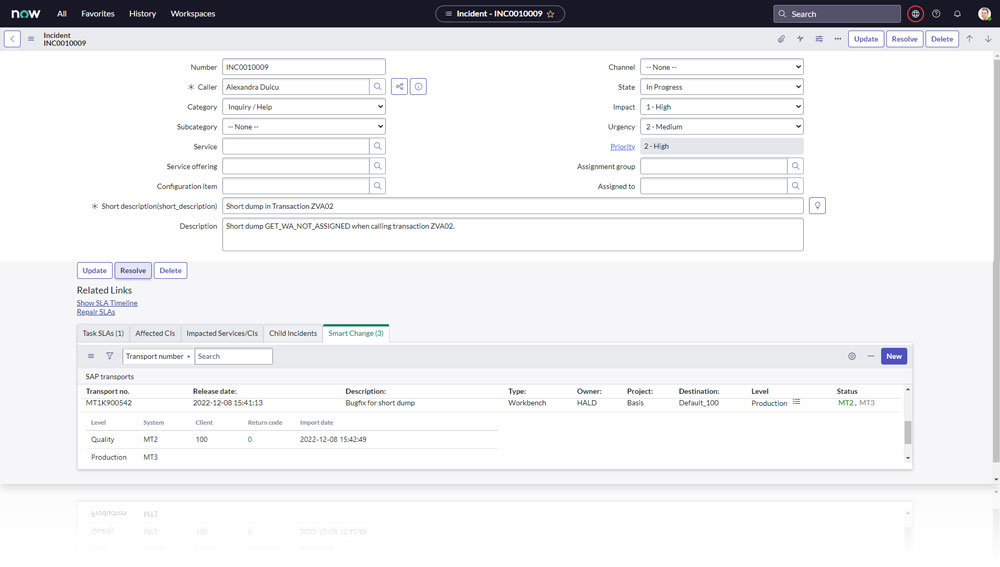Open the gear settings in Smart Change list
Image resolution: width=1000 pixels, height=567 pixels.
[852, 356]
